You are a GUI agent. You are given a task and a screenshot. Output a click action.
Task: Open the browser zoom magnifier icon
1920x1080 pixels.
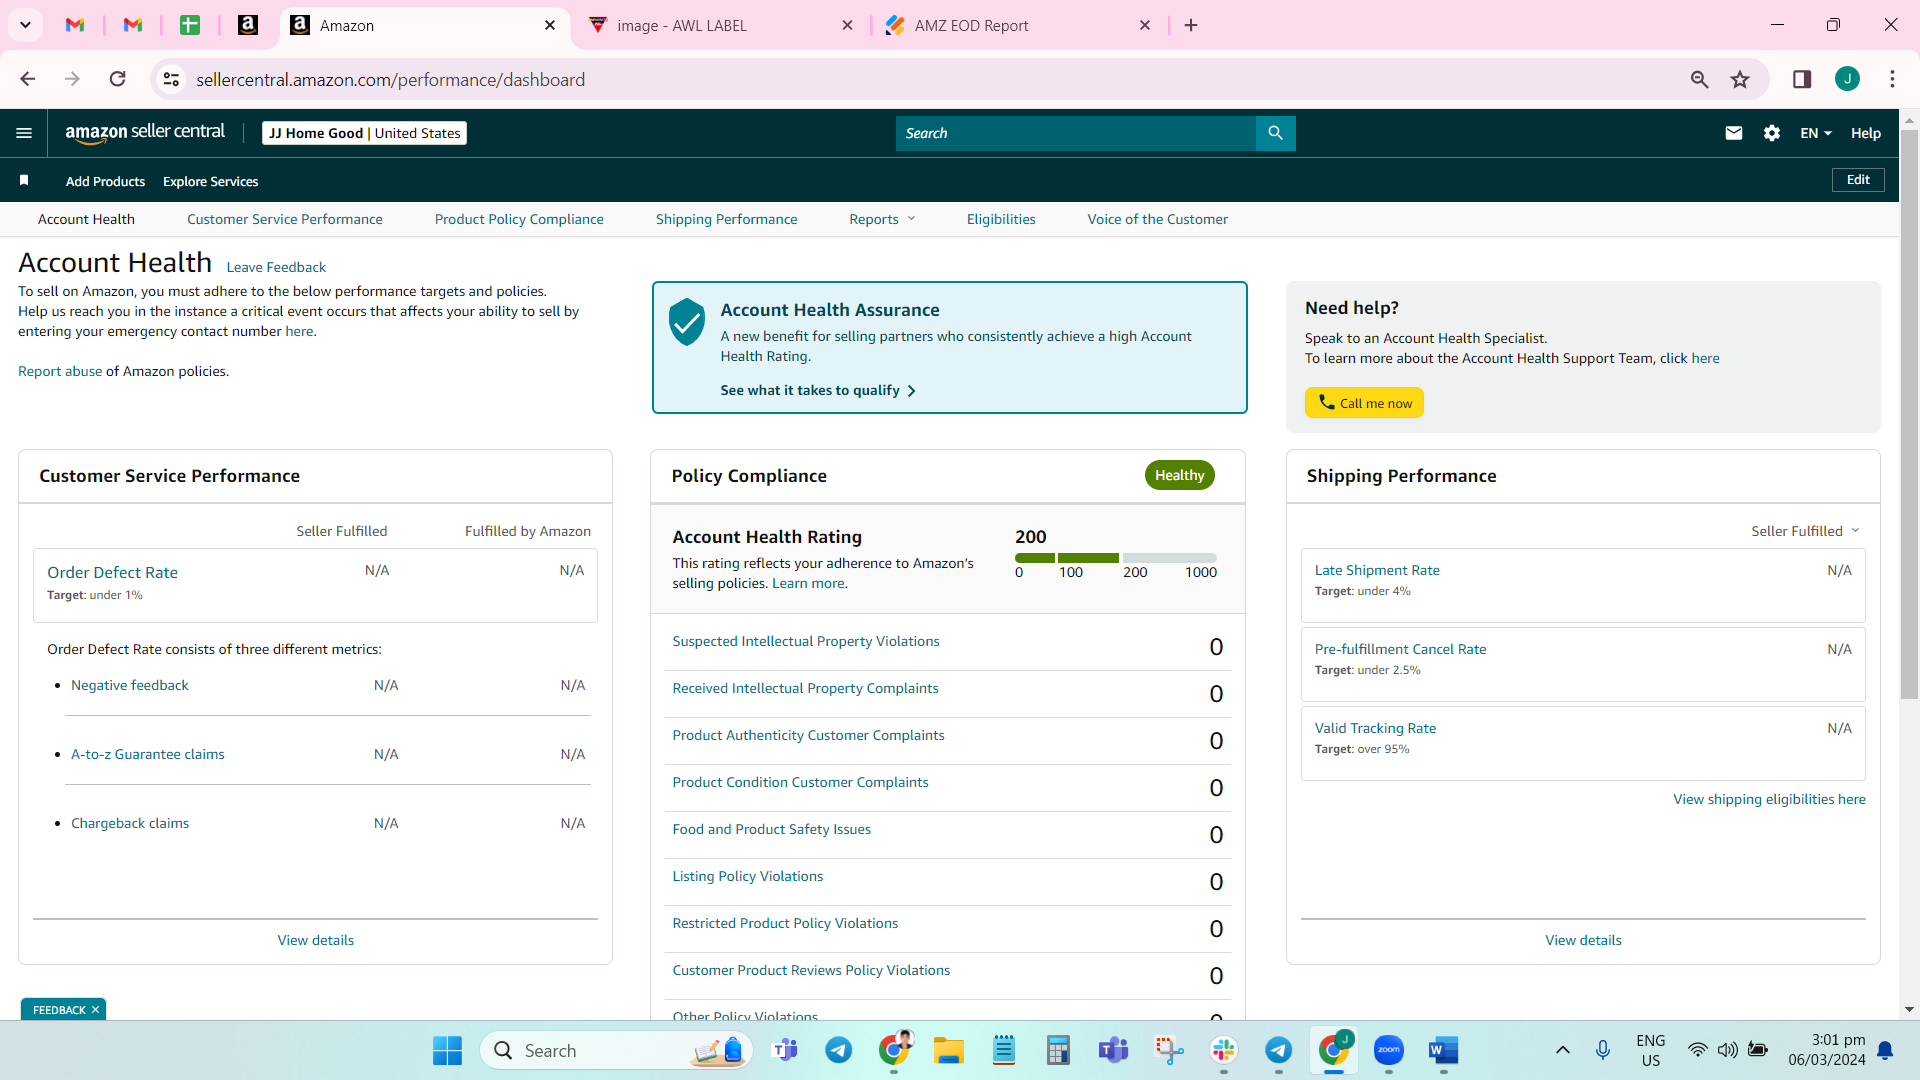[1699, 79]
